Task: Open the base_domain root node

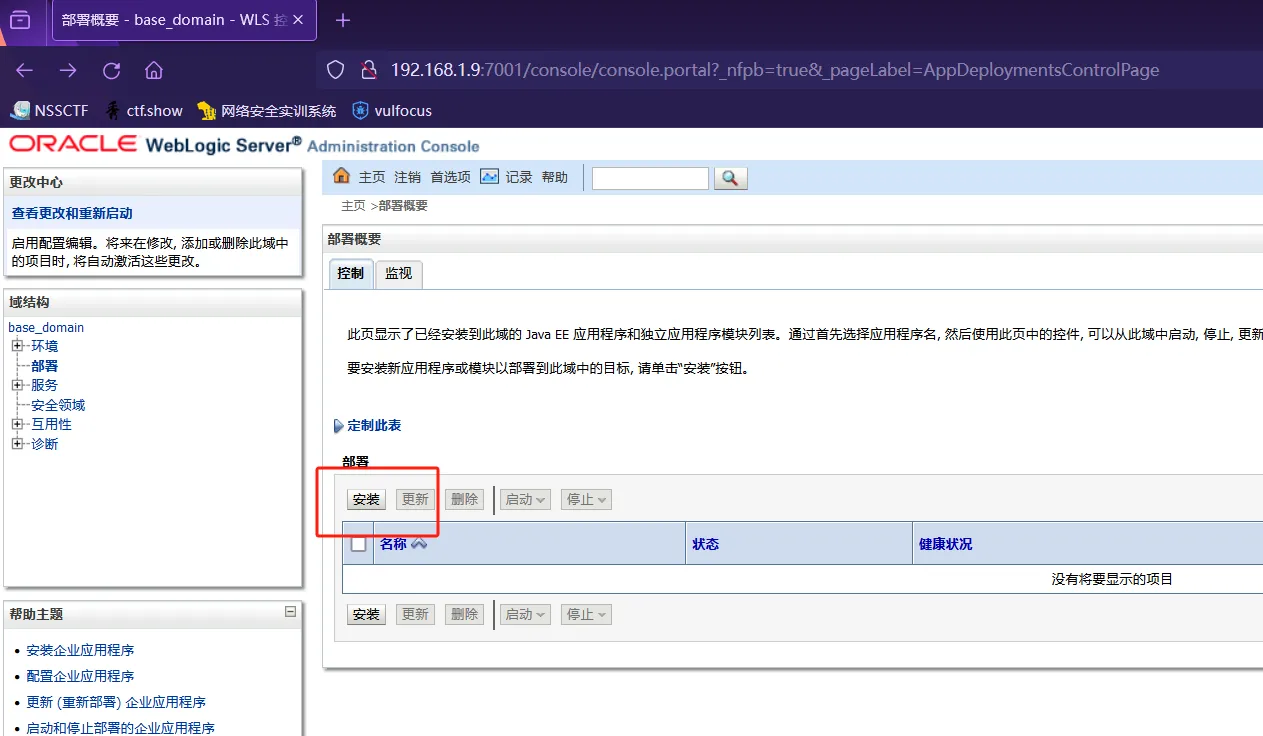Action: [x=46, y=327]
